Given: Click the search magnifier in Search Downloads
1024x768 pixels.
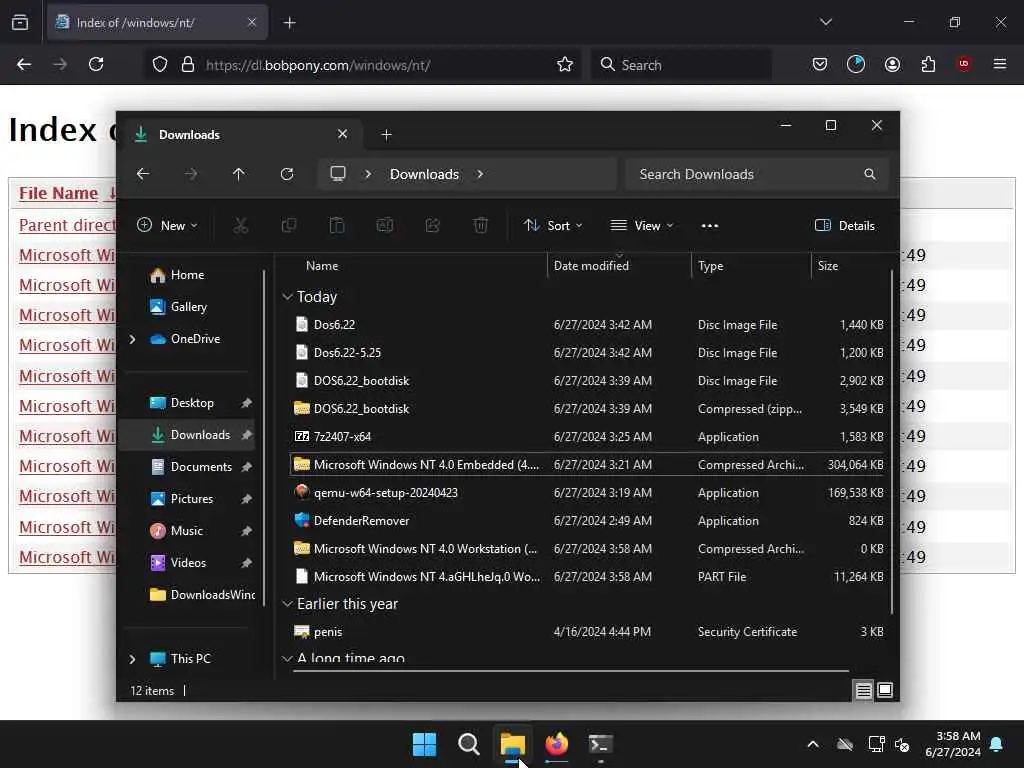Looking at the screenshot, I should pos(869,174).
